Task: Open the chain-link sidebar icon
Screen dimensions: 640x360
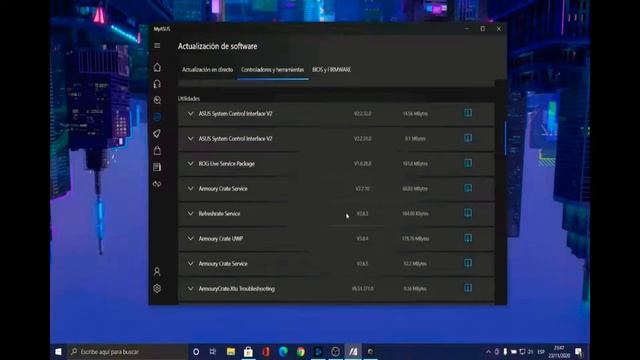Action: coord(157,184)
